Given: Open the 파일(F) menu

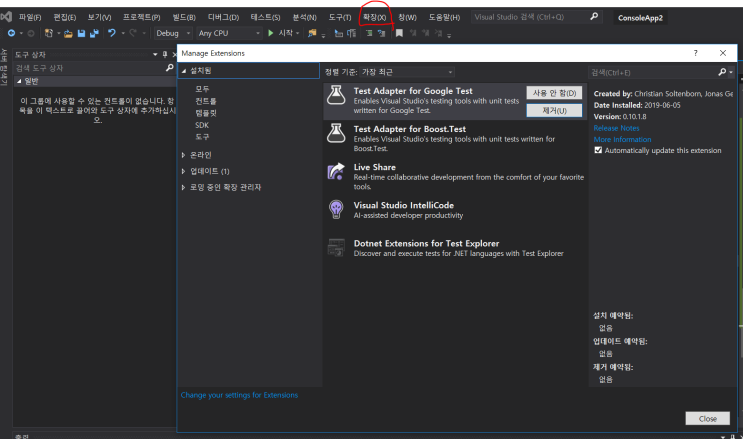Looking at the screenshot, I should pyautogui.click(x=30, y=18).
